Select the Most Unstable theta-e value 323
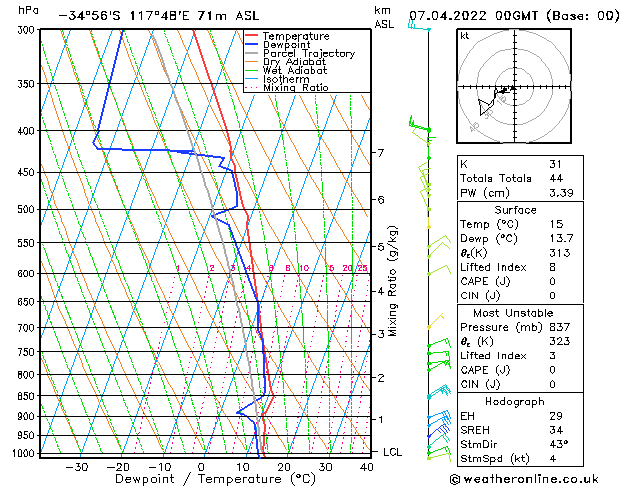629x486 pixels. point(560,341)
